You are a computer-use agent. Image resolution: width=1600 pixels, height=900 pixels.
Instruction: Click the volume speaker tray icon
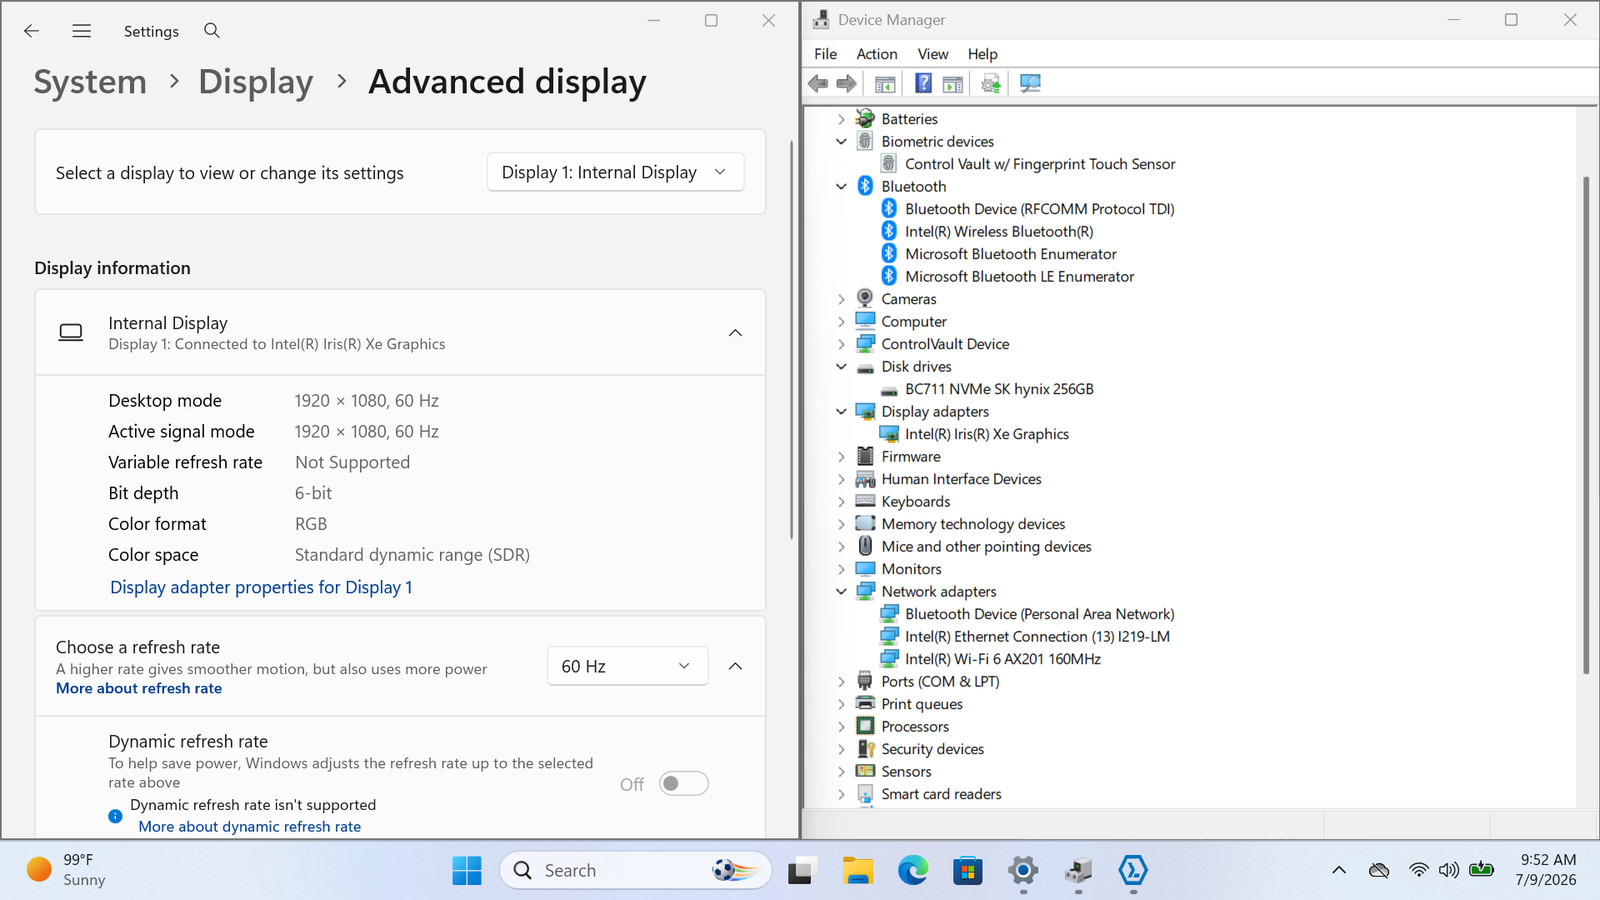(1449, 870)
